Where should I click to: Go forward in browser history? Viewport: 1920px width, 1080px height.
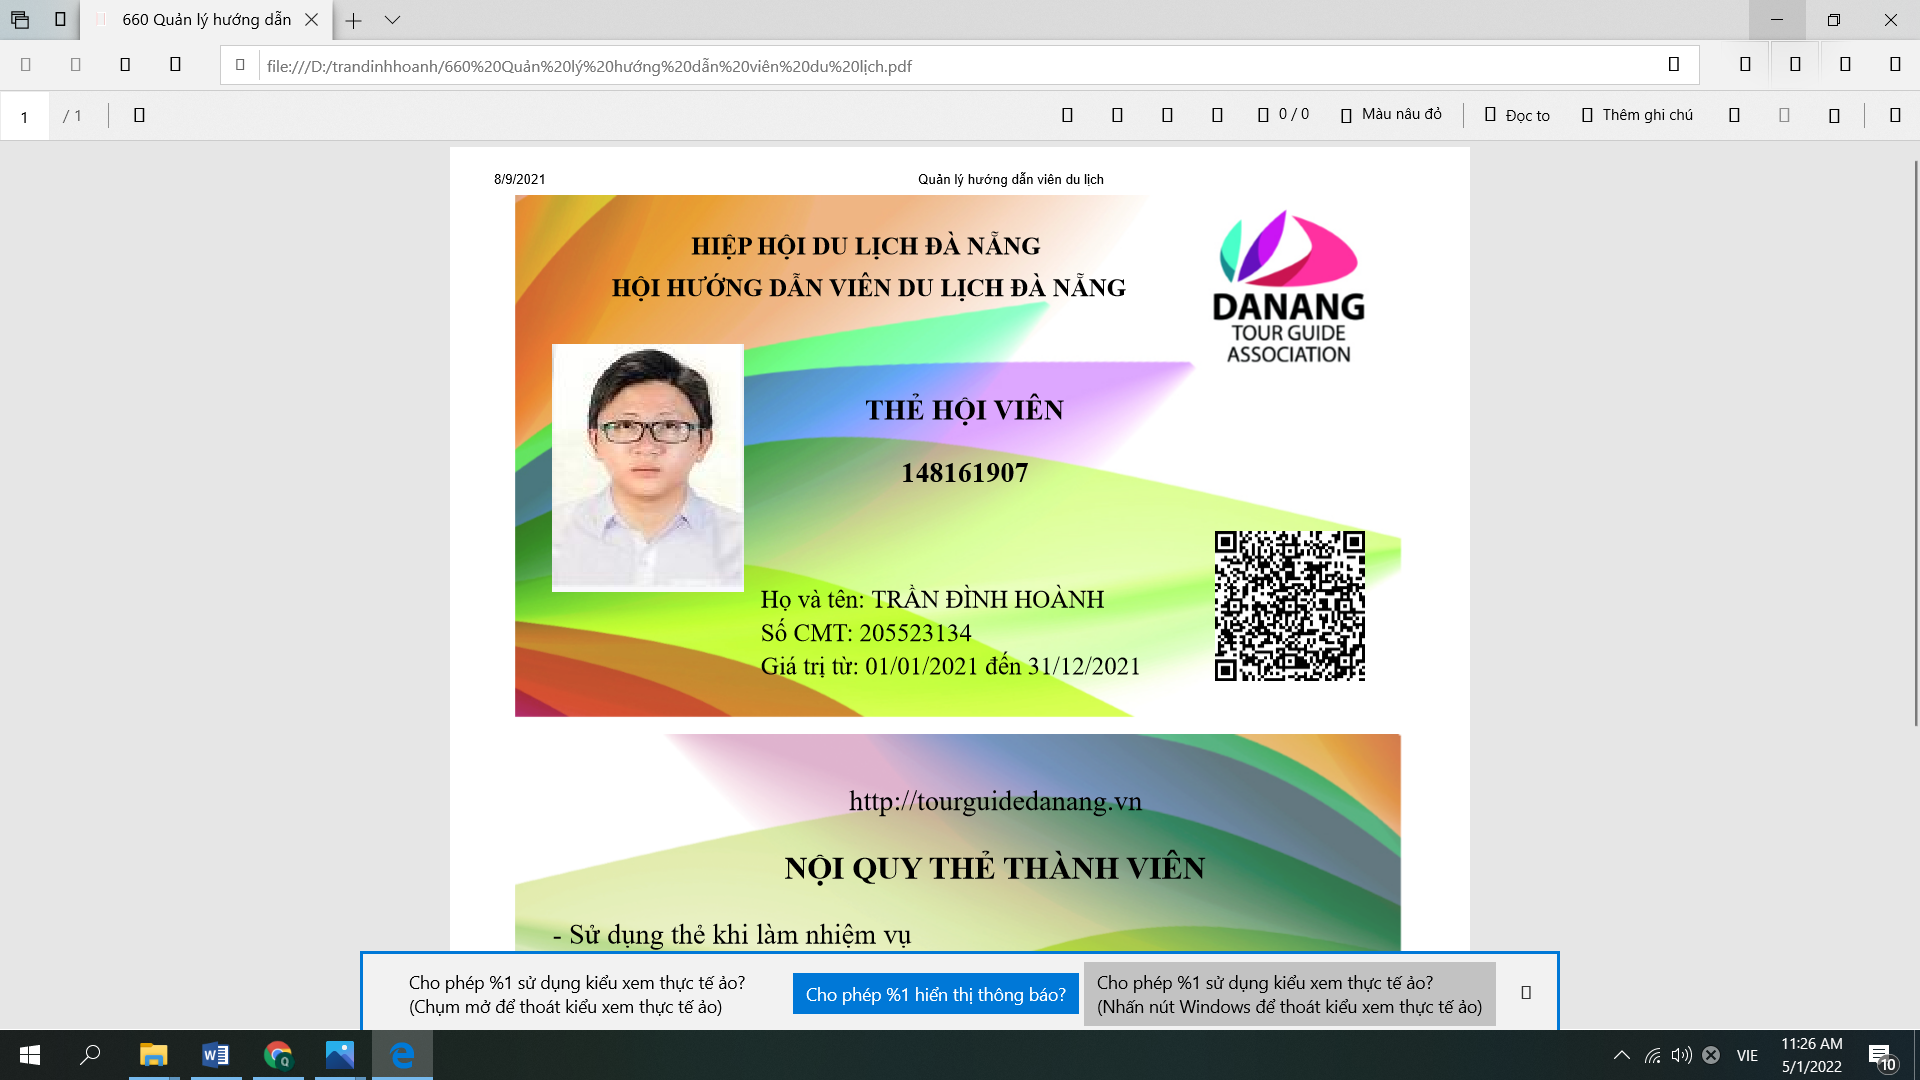point(76,65)
